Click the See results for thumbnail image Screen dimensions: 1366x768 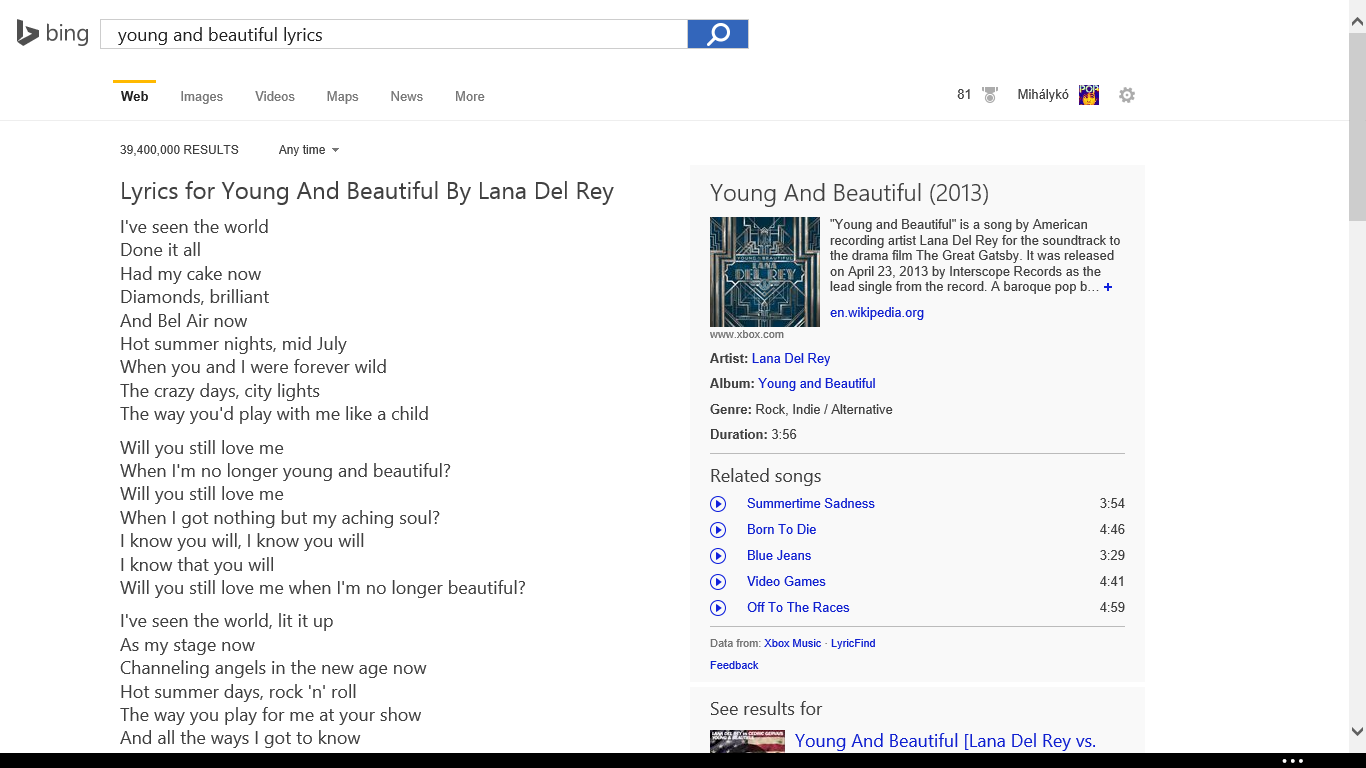[x=747, y=741]
